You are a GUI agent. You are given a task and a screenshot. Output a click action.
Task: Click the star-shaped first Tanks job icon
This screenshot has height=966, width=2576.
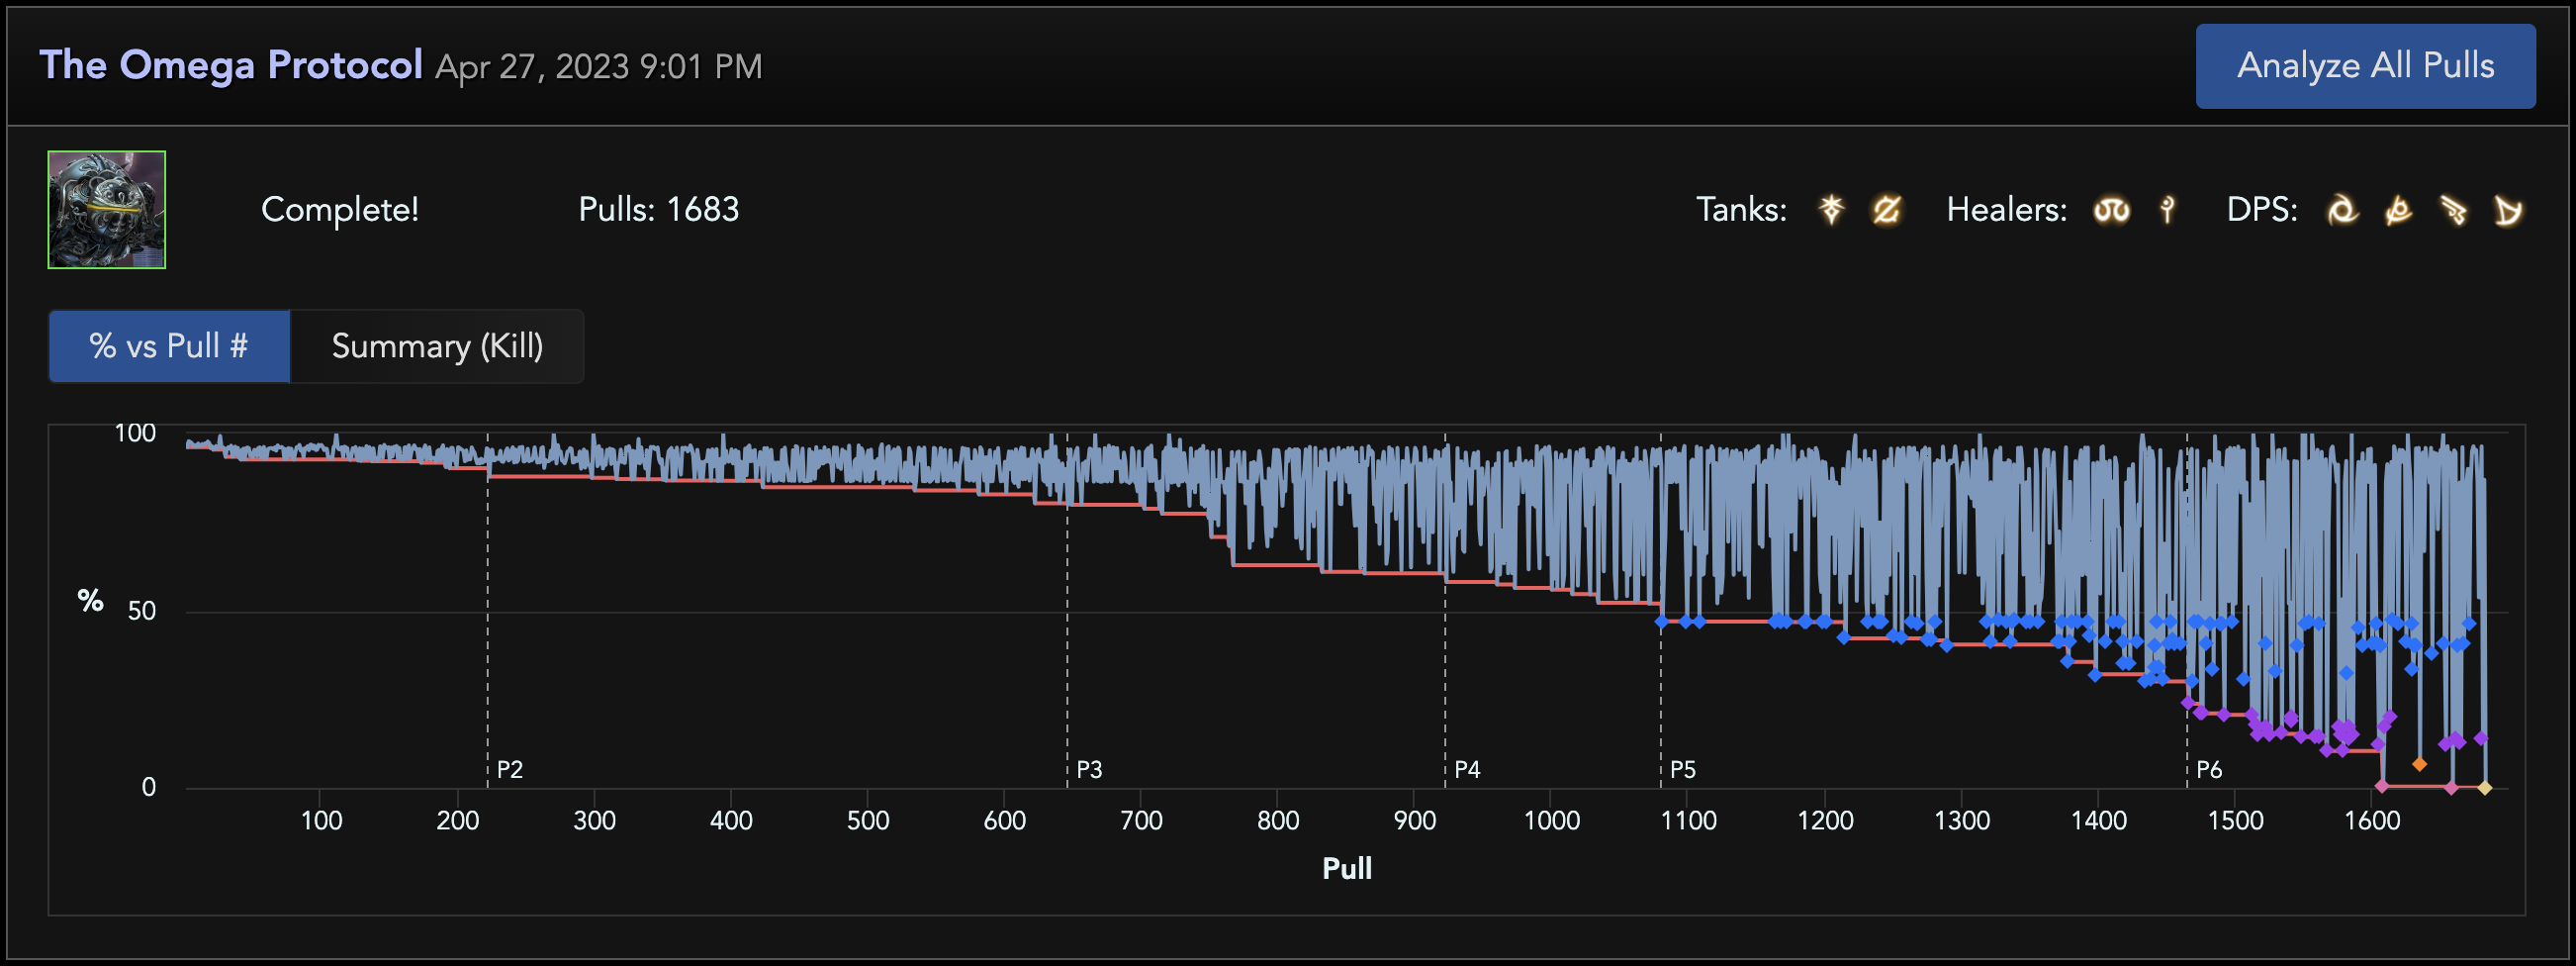(1831, 209)
